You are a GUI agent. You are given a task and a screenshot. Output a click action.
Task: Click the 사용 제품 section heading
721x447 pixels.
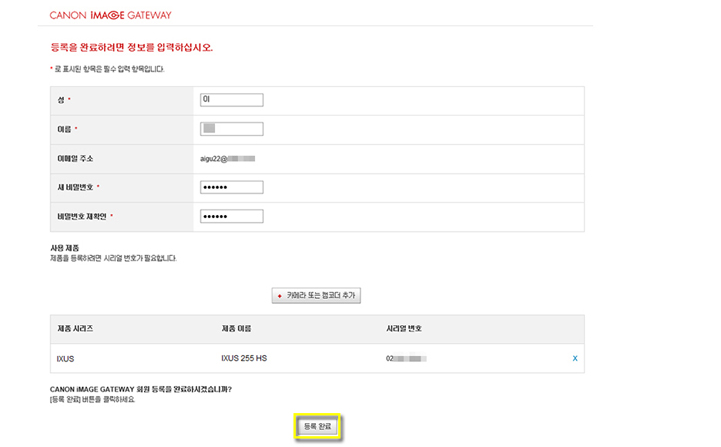64,248
